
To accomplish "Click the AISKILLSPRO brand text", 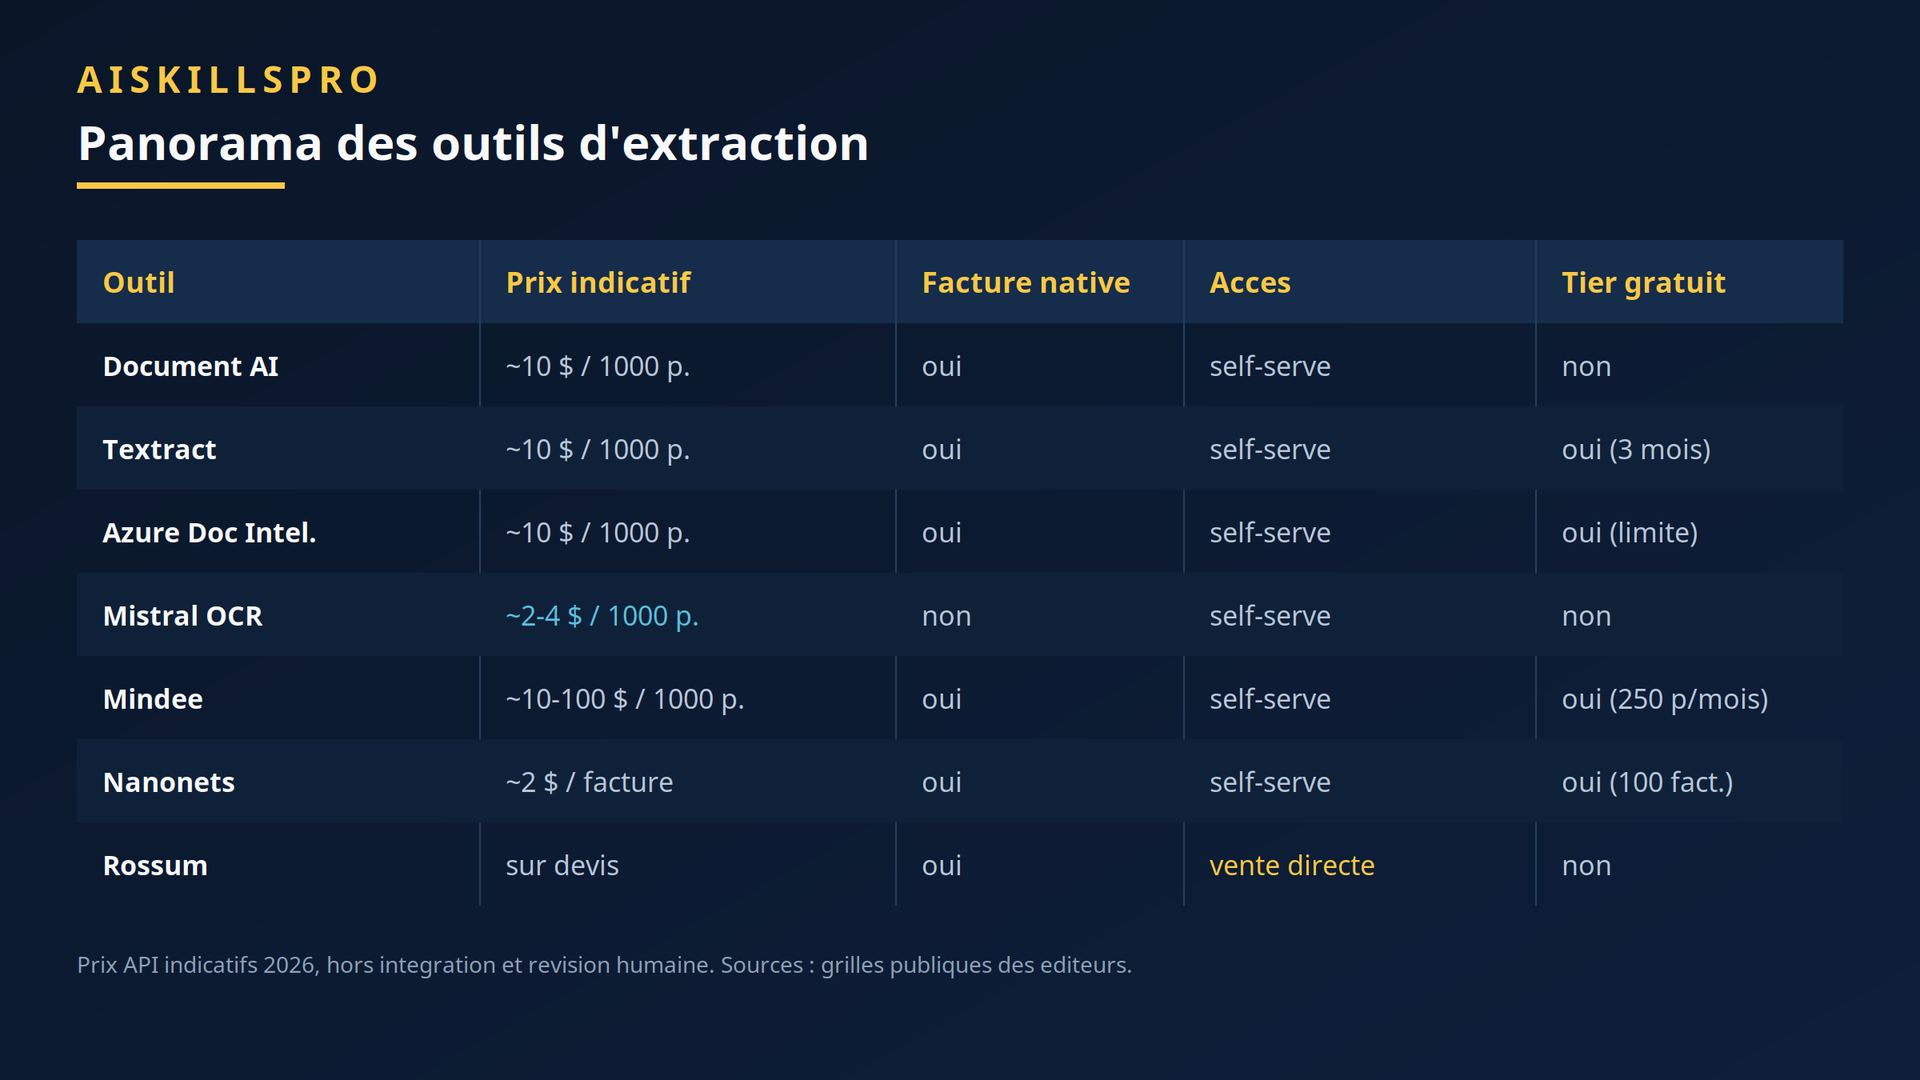I will click(x=228, y=80).
